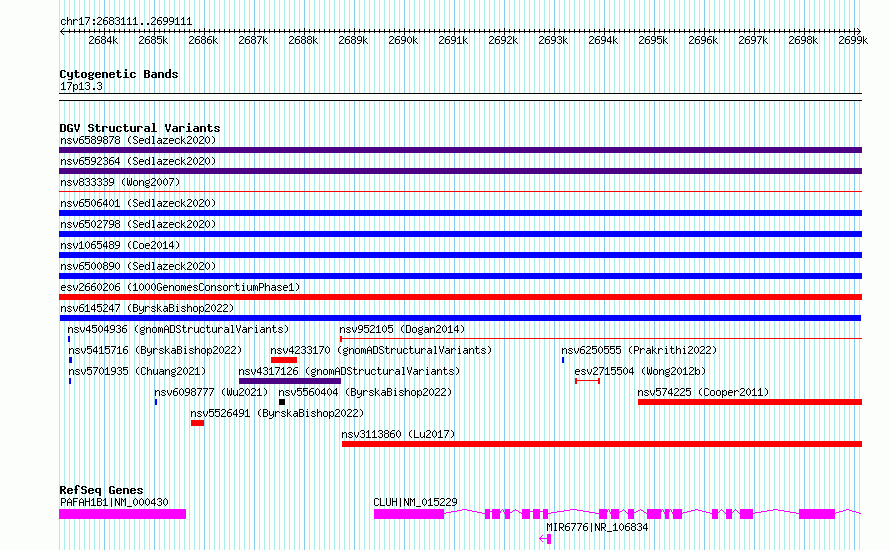Click the nsv6589878 (Sedlazeck2020) variant label
Viewport: 890px width, 550px height.
pyautogui.click(x=138, y=140)
